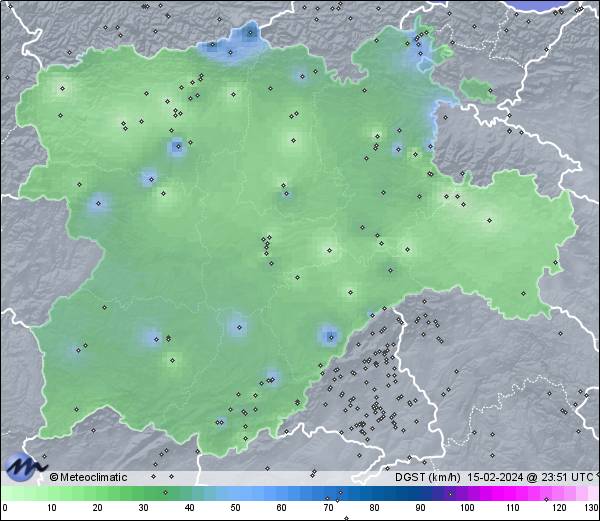Pick the magenta section of the color scale
This screenshot has height=521, width=600.
click(x=509, y=493)
